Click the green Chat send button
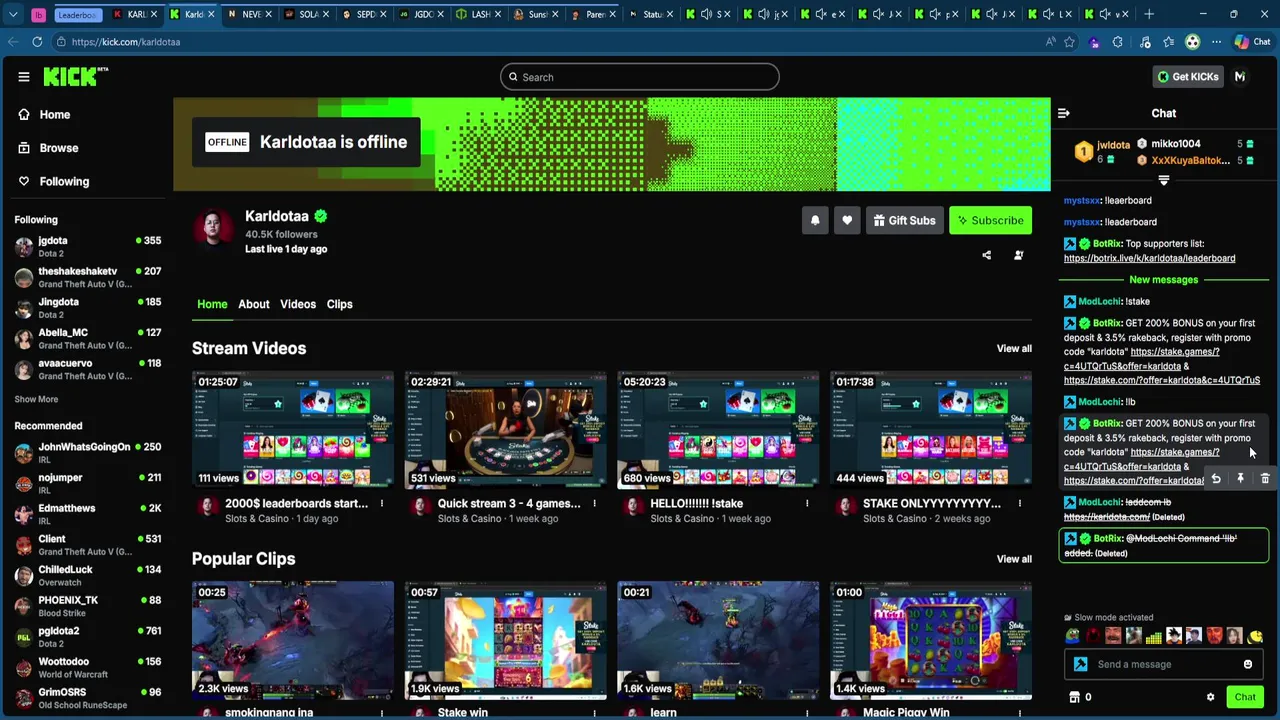Viewport: 1280px width, 720px height. (1245, 697)
